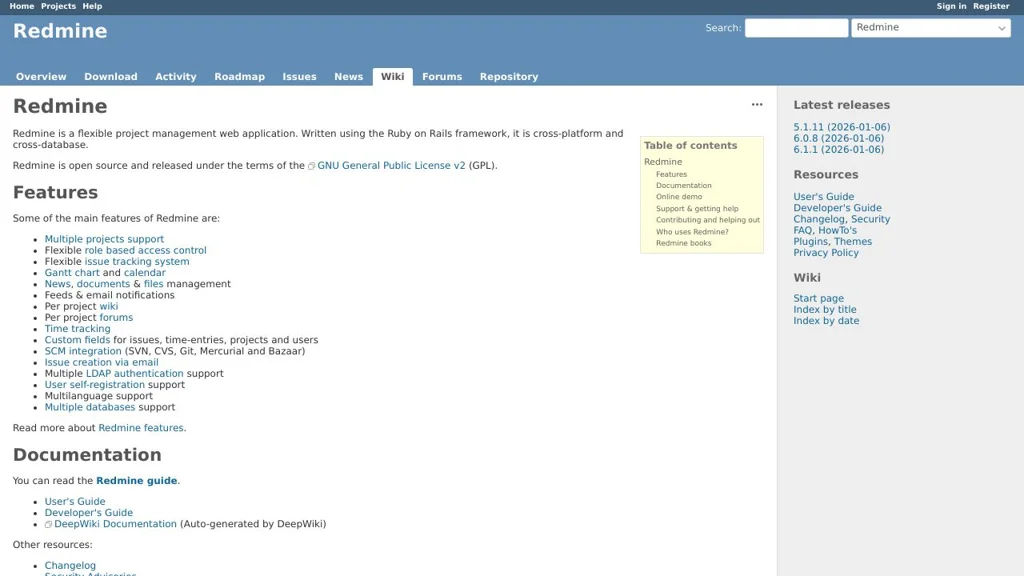The image size is (1024, 576).
Task: Switch to the Issues tab
Action: click(x=299, y=76)
